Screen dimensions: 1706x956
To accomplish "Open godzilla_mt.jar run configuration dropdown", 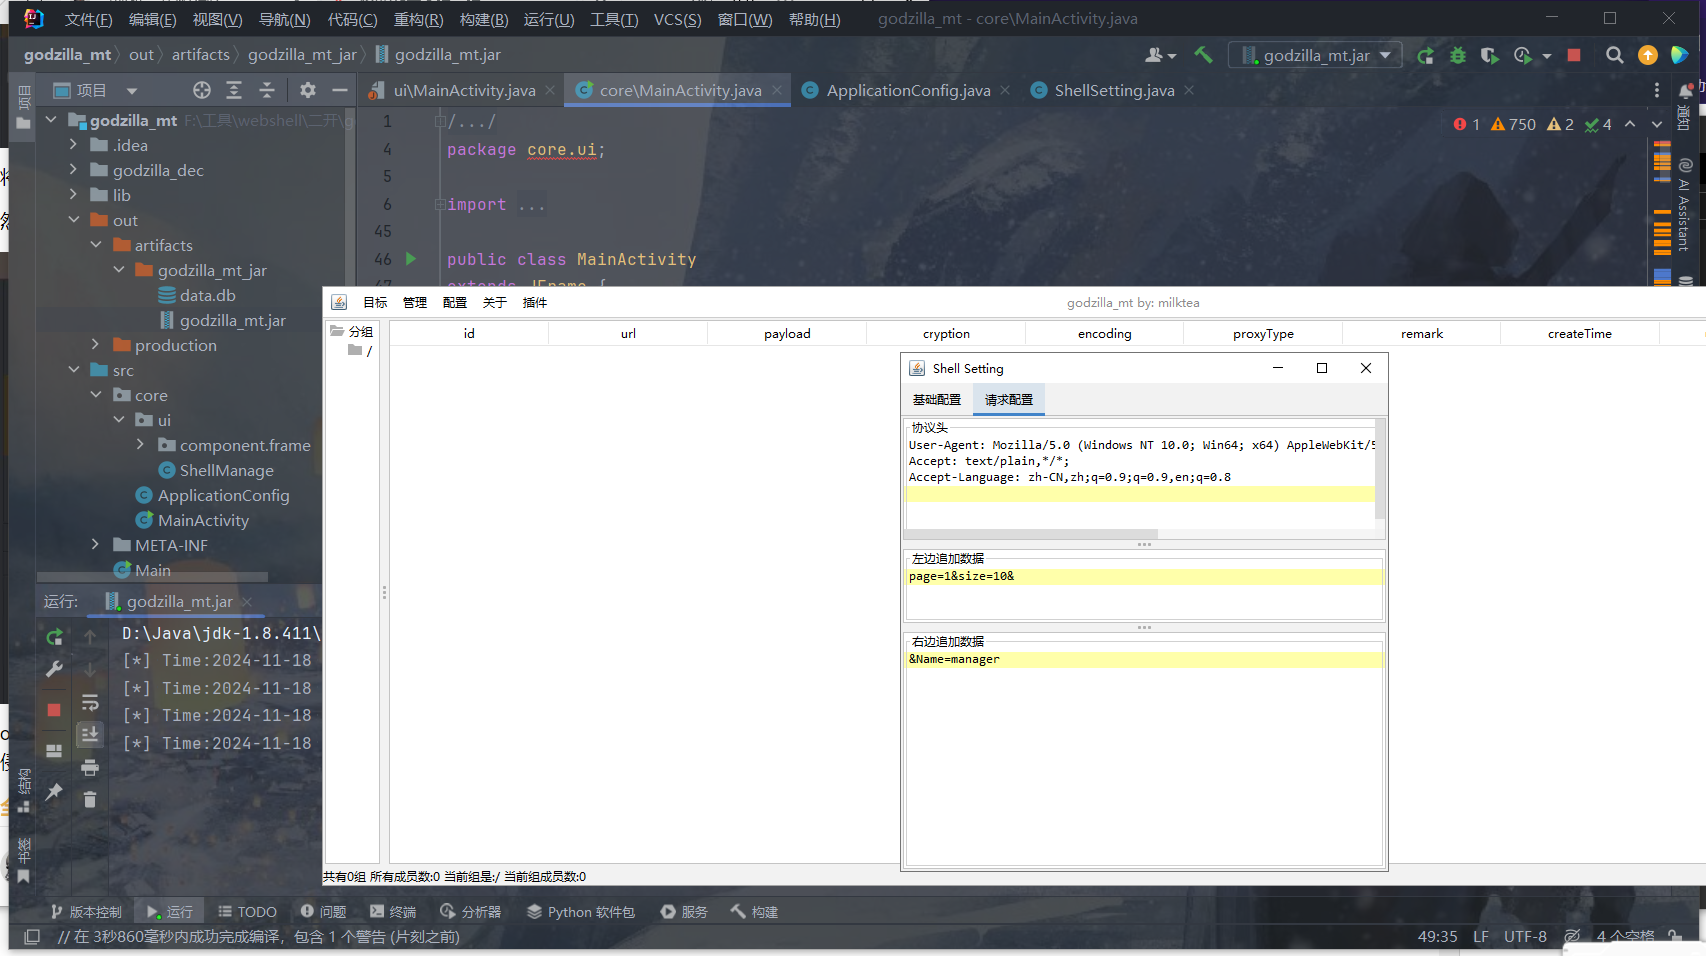I will coord(1315,56).
